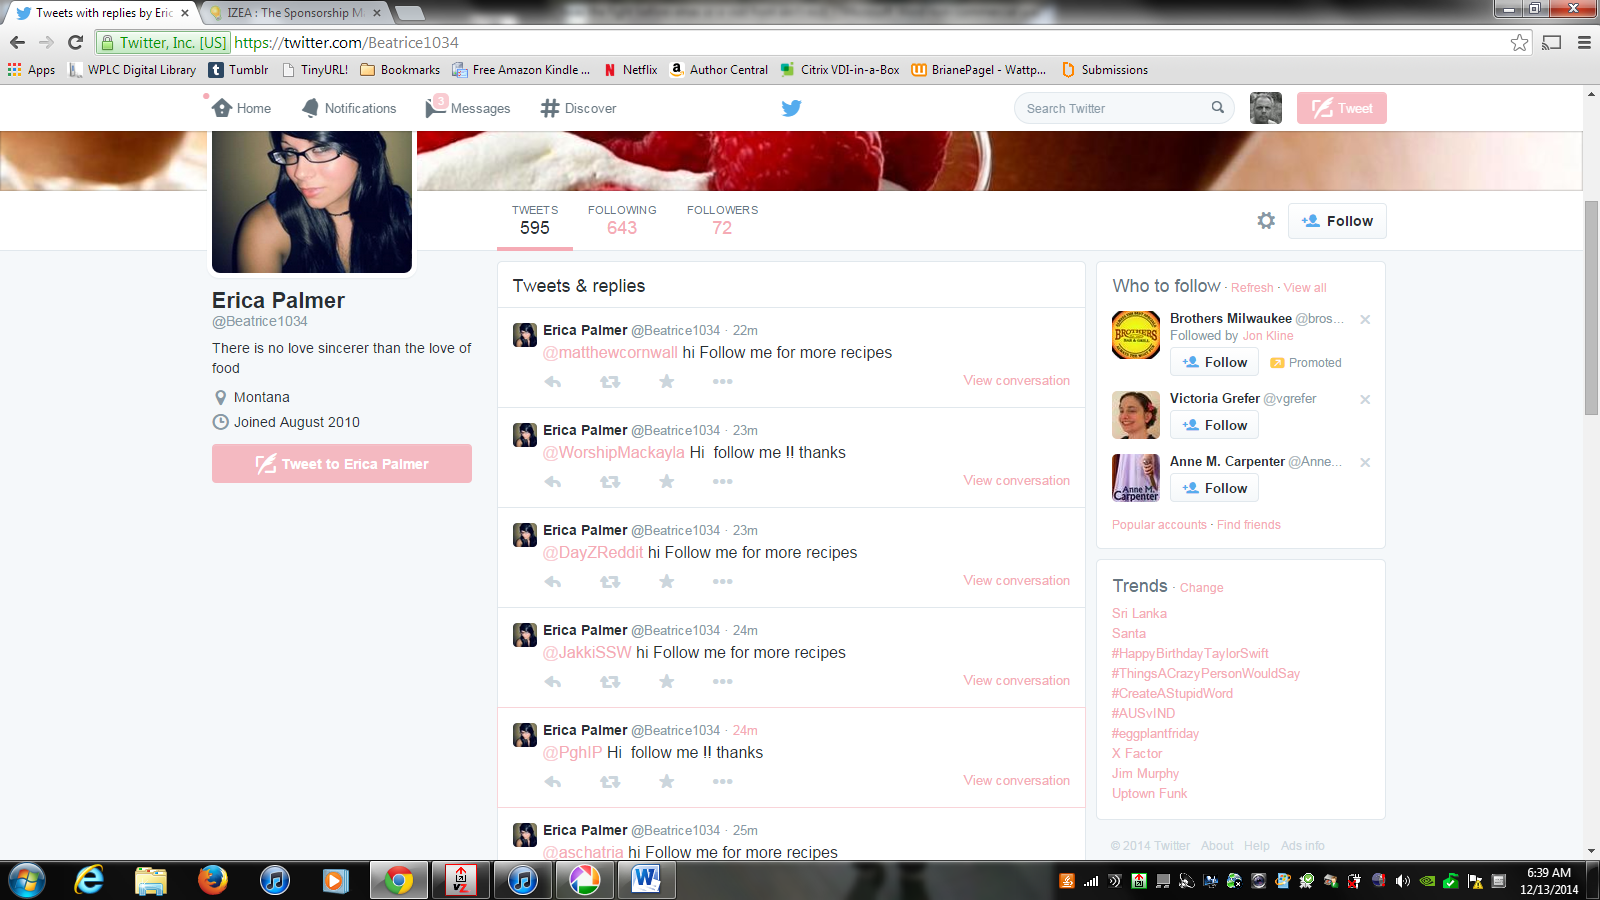Retweet the @WorshipMackayla tweet

610,481
